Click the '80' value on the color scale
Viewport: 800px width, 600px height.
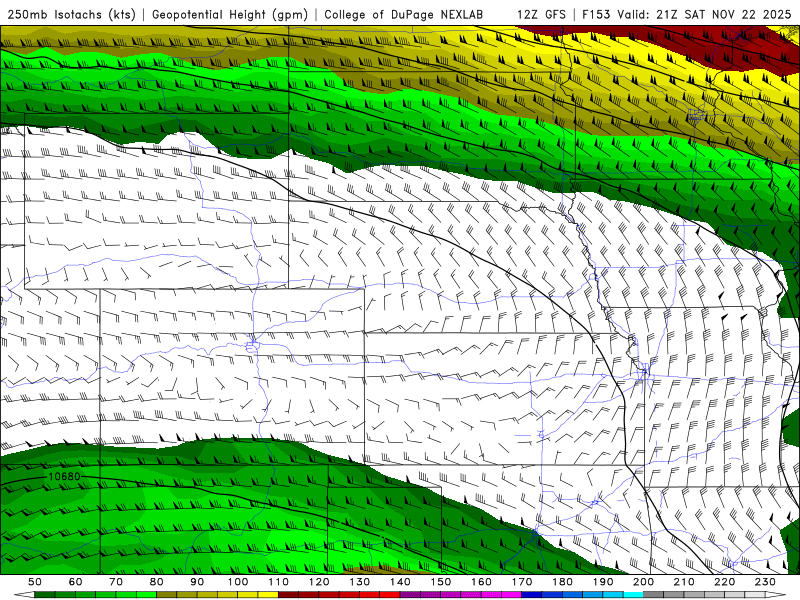[x=157, y=582]
